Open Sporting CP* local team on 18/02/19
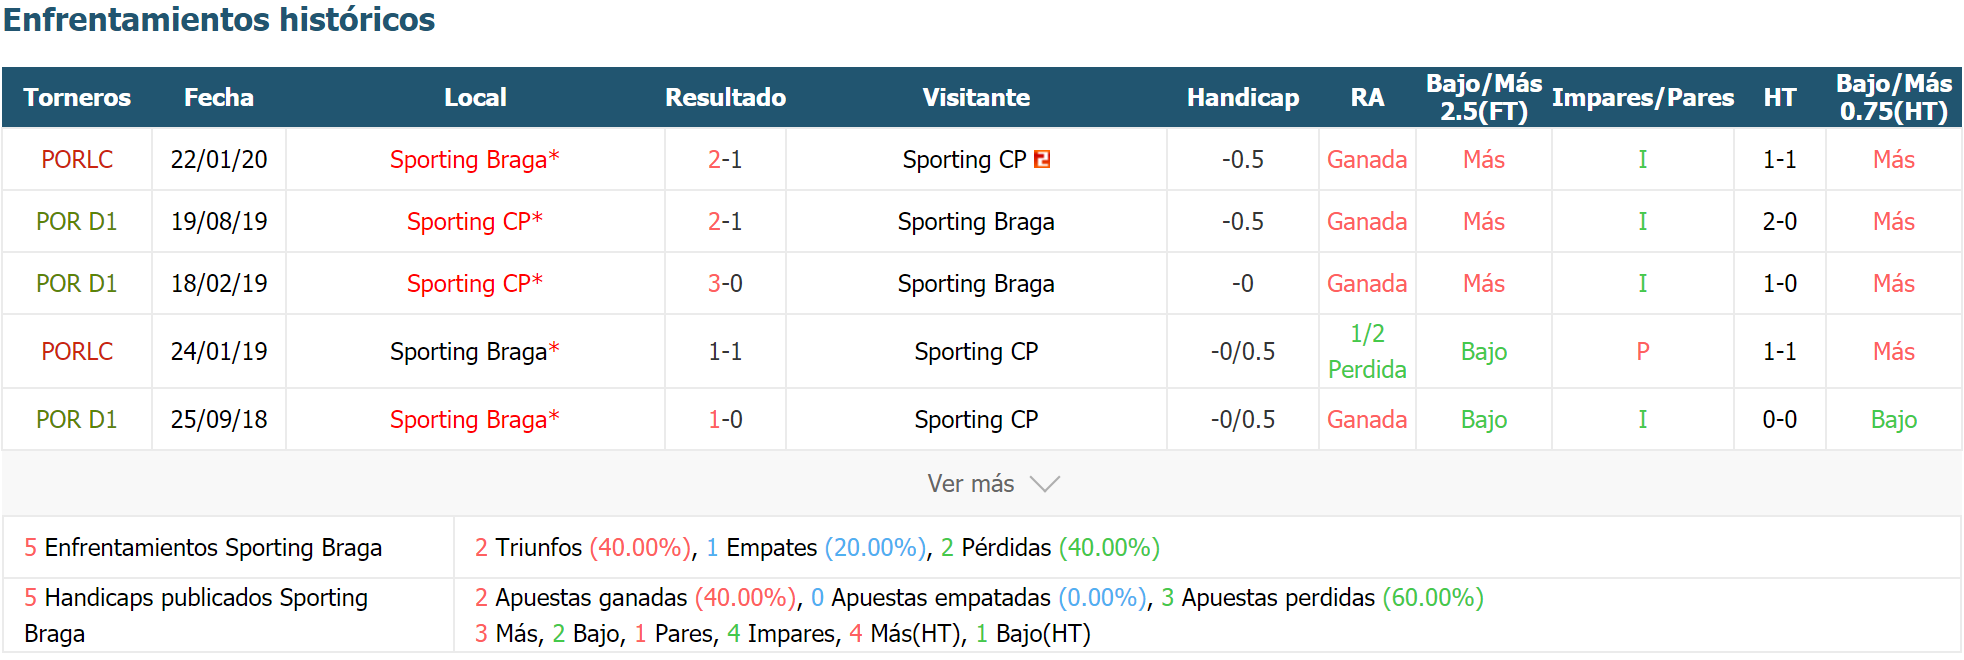This screenshot has height=660, width=1964. coord(474,283)
